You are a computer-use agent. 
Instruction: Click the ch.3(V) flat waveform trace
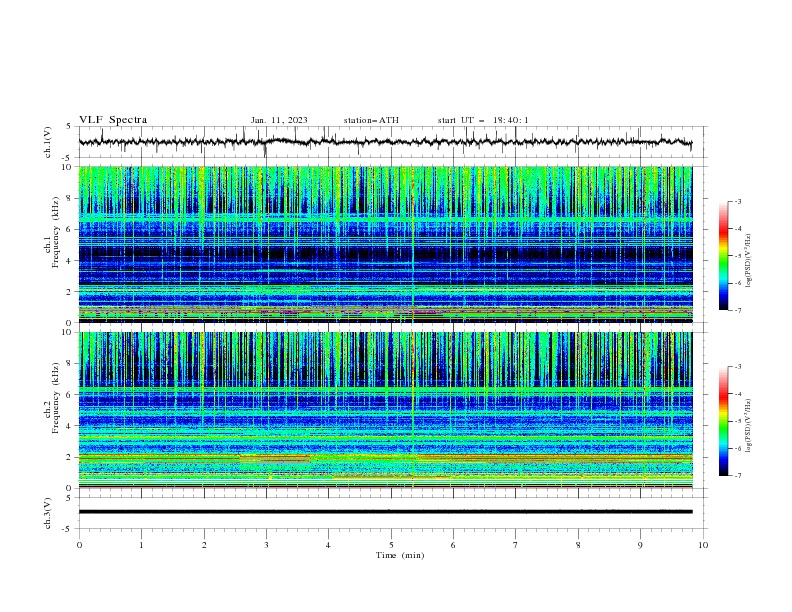[x=385, y=512]
